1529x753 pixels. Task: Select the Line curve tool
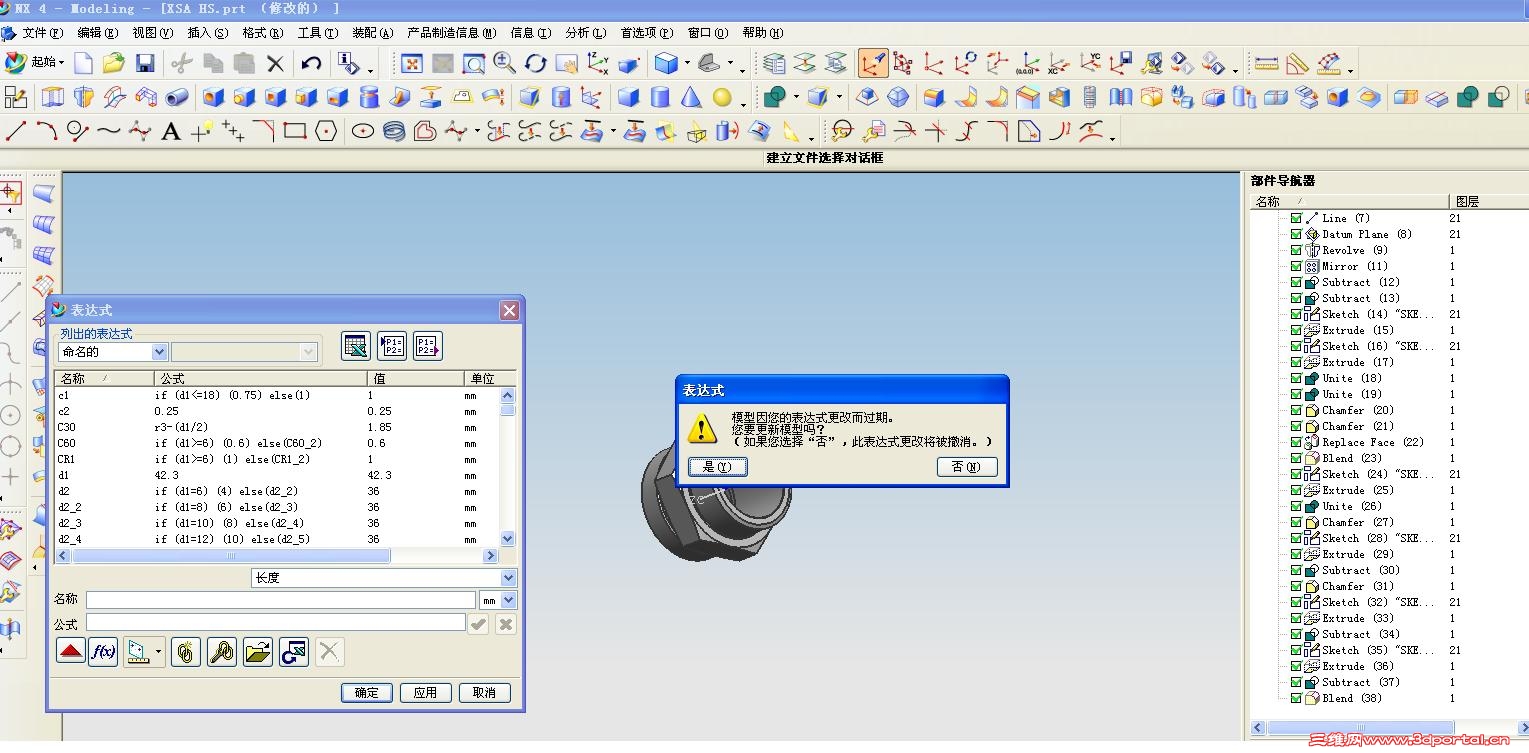coord(16,130)
